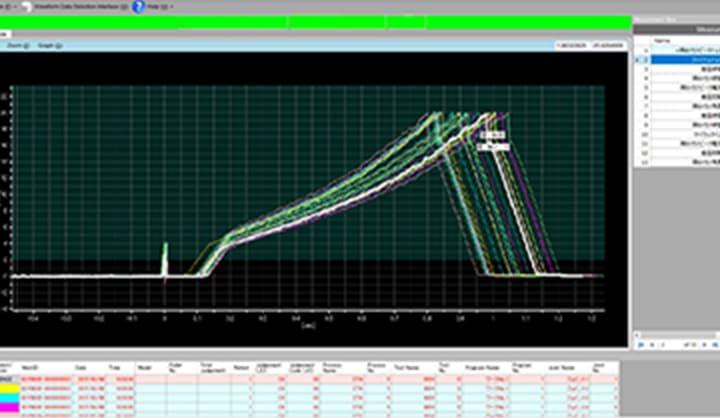Screen dimensions: 720x418
Task: Click the cyan color swatch in data table
Action: [8, 397]
